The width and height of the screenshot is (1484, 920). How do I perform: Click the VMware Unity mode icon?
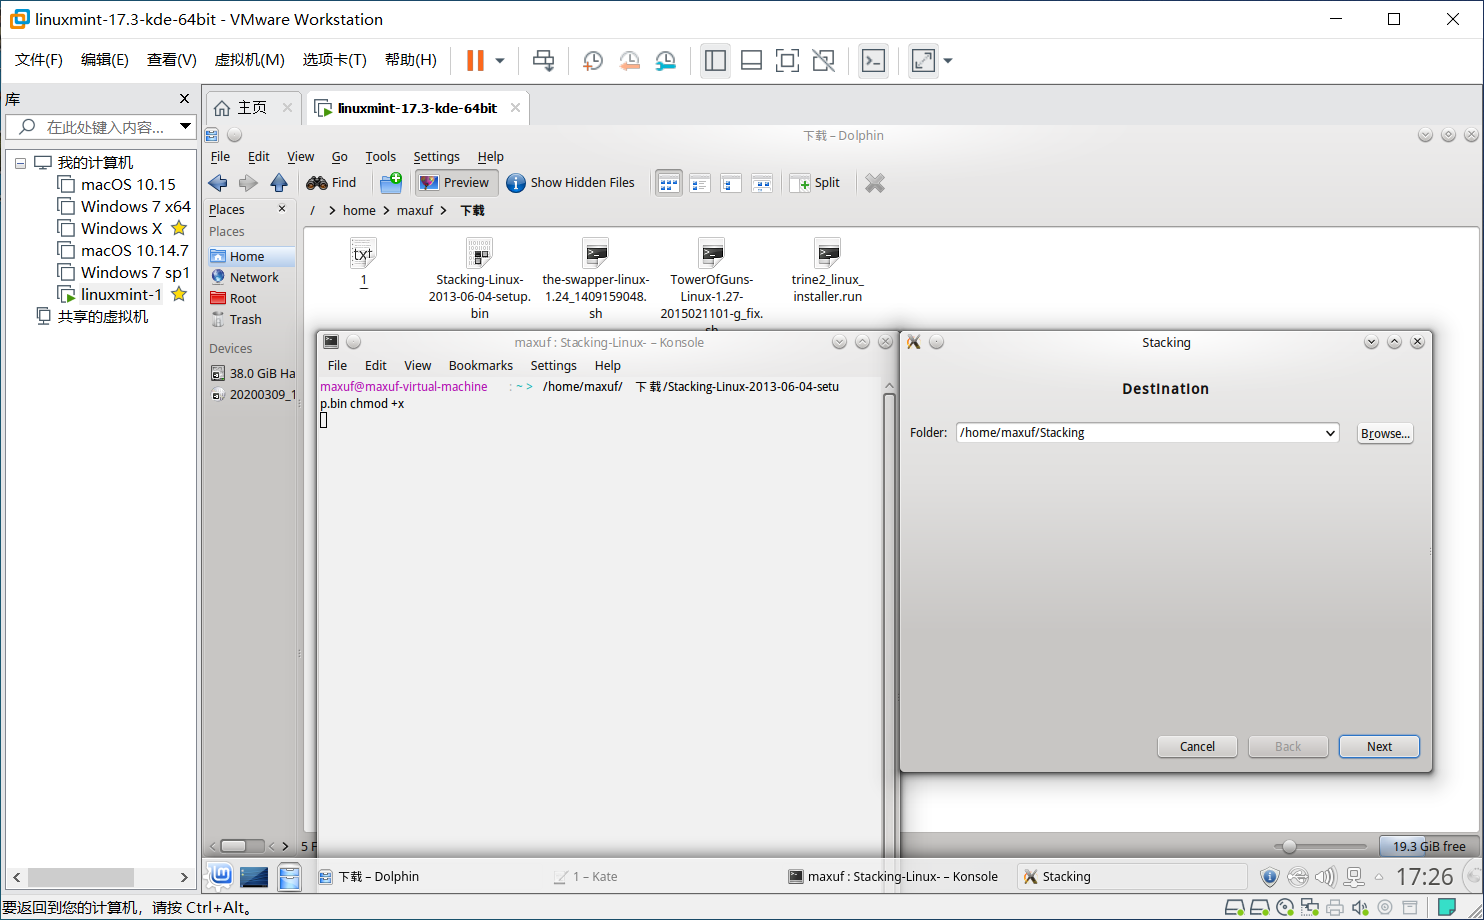pyautogui.click(x=823, y=61)
